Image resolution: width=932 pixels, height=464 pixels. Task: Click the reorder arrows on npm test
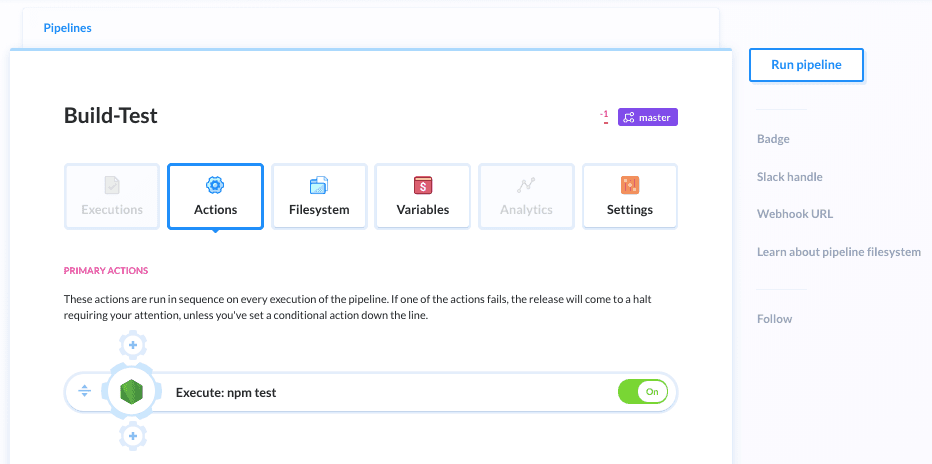point(85,392)
